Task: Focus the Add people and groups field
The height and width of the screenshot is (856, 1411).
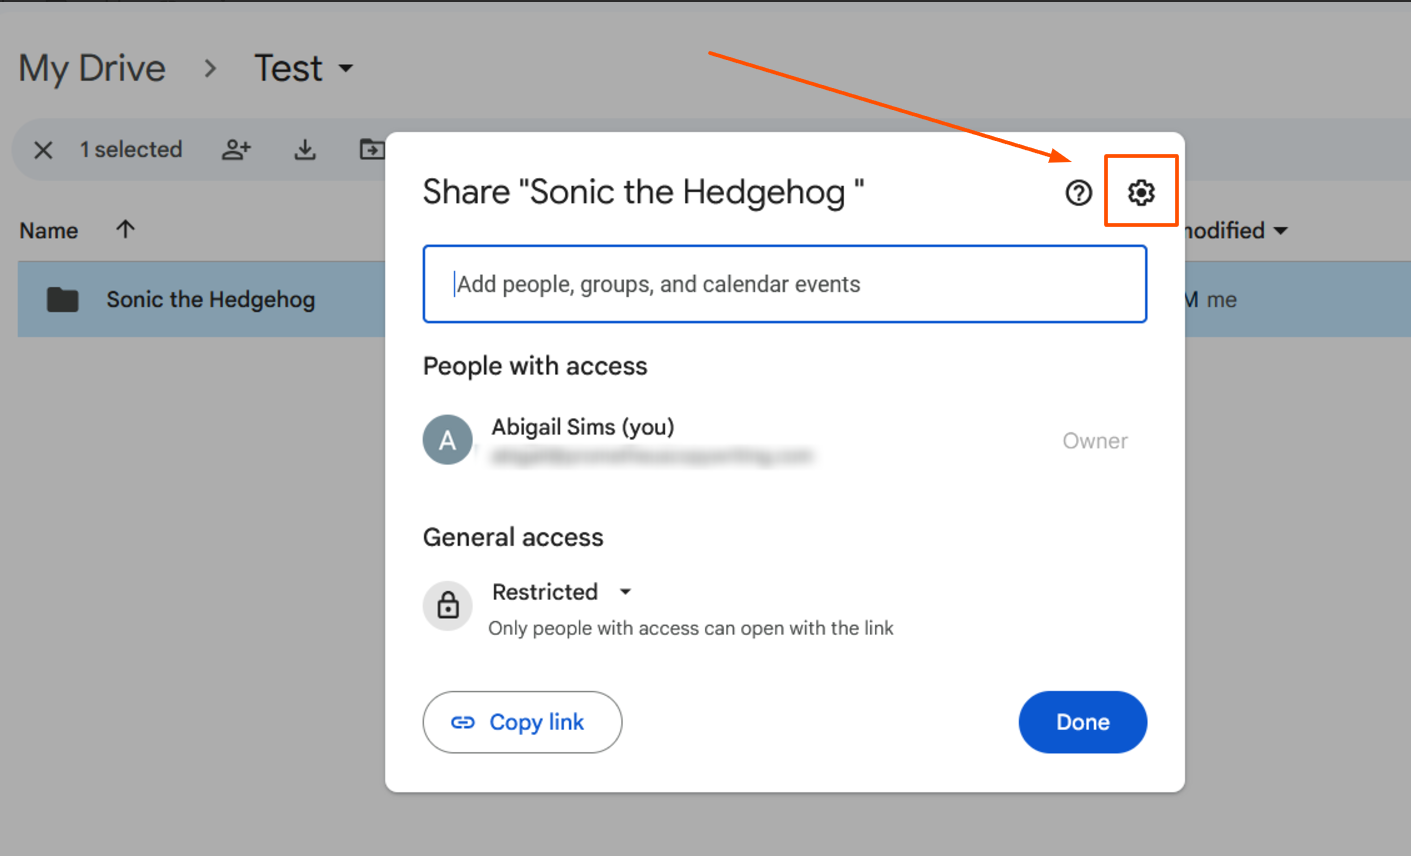Action: (x=785, y=284)
